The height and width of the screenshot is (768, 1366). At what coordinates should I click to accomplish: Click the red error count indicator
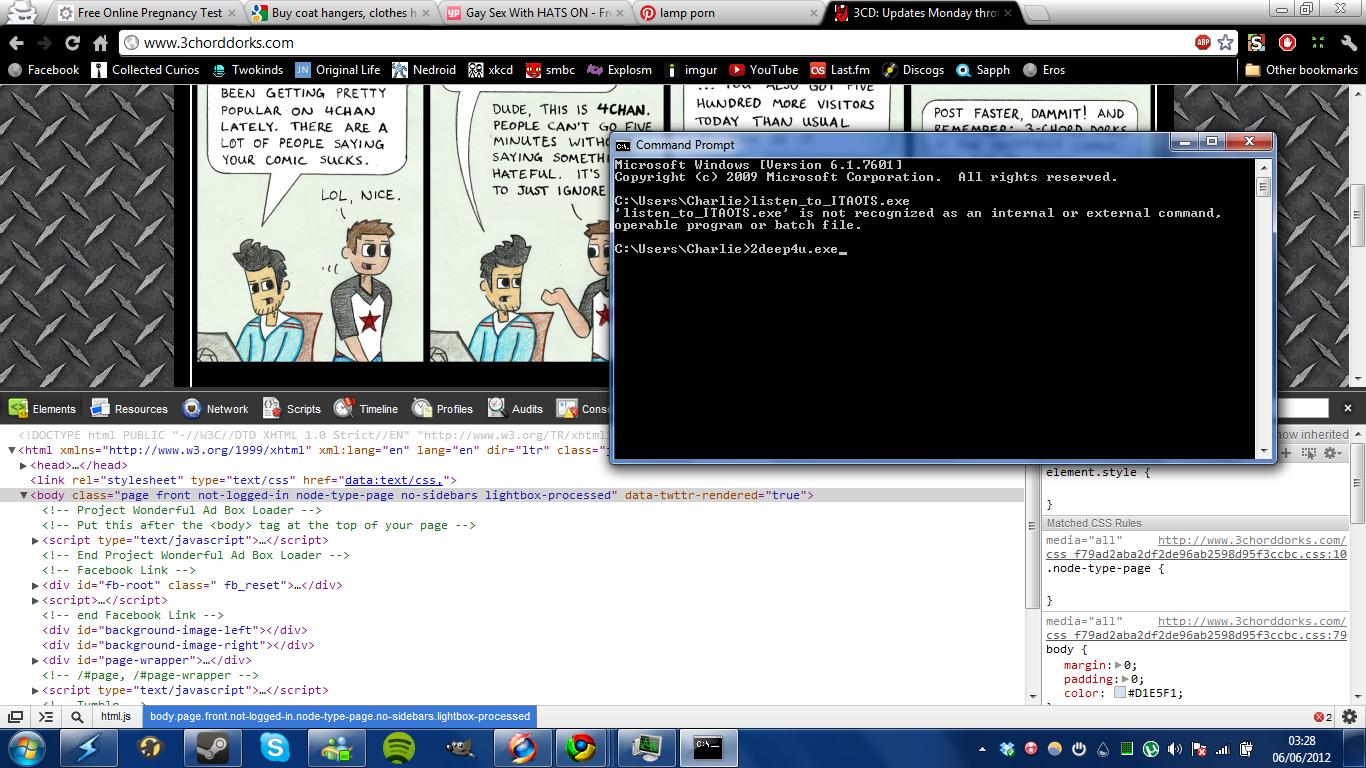click(1322, 717)
